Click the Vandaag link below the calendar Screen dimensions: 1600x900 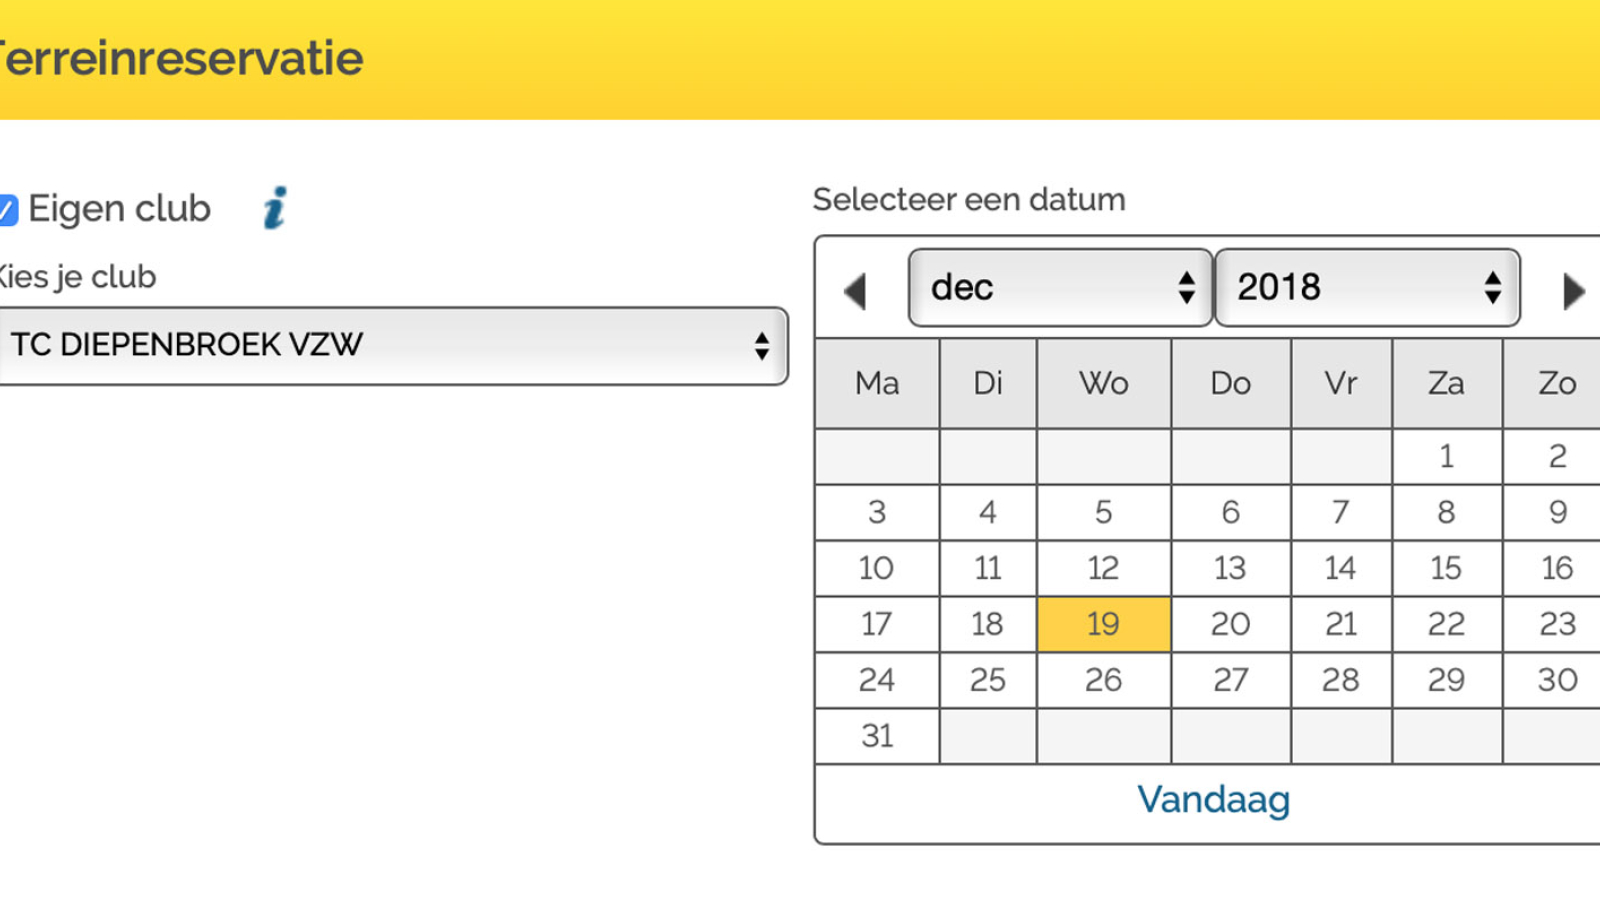click(x=1213, y=799)
